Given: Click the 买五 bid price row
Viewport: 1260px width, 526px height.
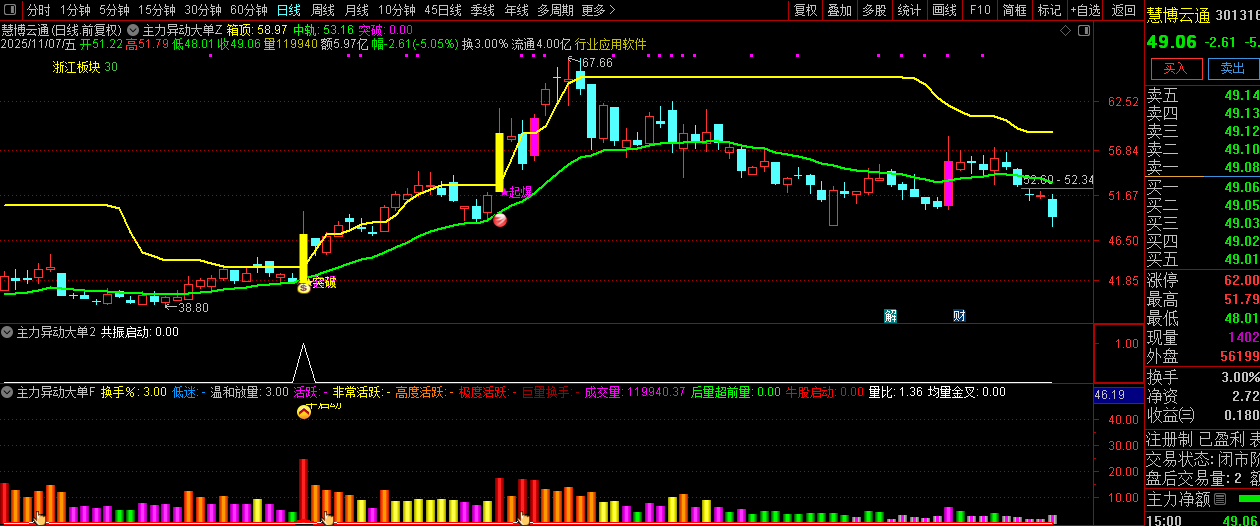Looking at the screenshot, I should click(1202, 259).
